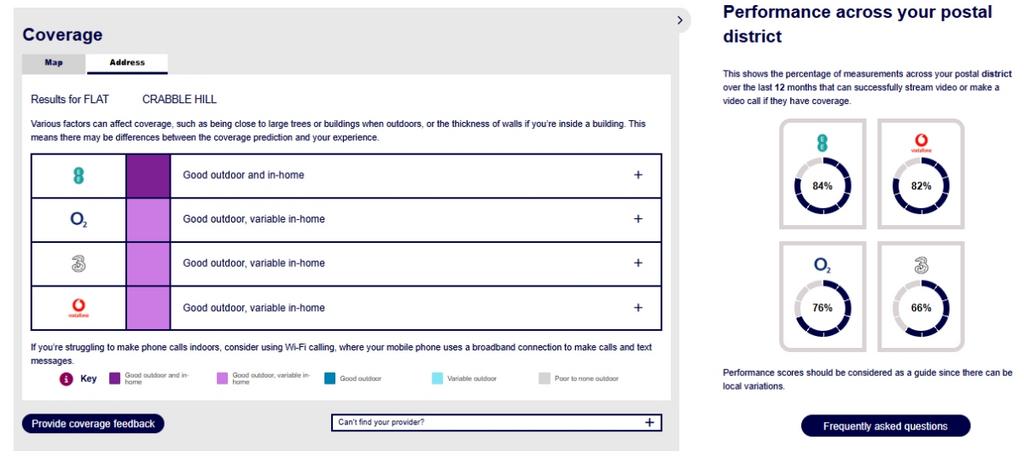Click the dark purple EE coverage swatch

[x=148, y=175]
